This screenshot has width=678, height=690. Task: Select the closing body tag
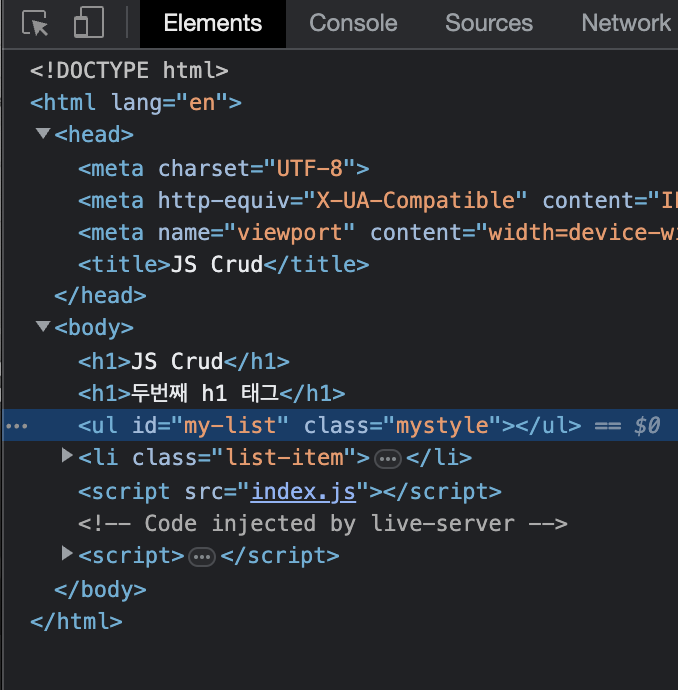[x=100, y=590]
